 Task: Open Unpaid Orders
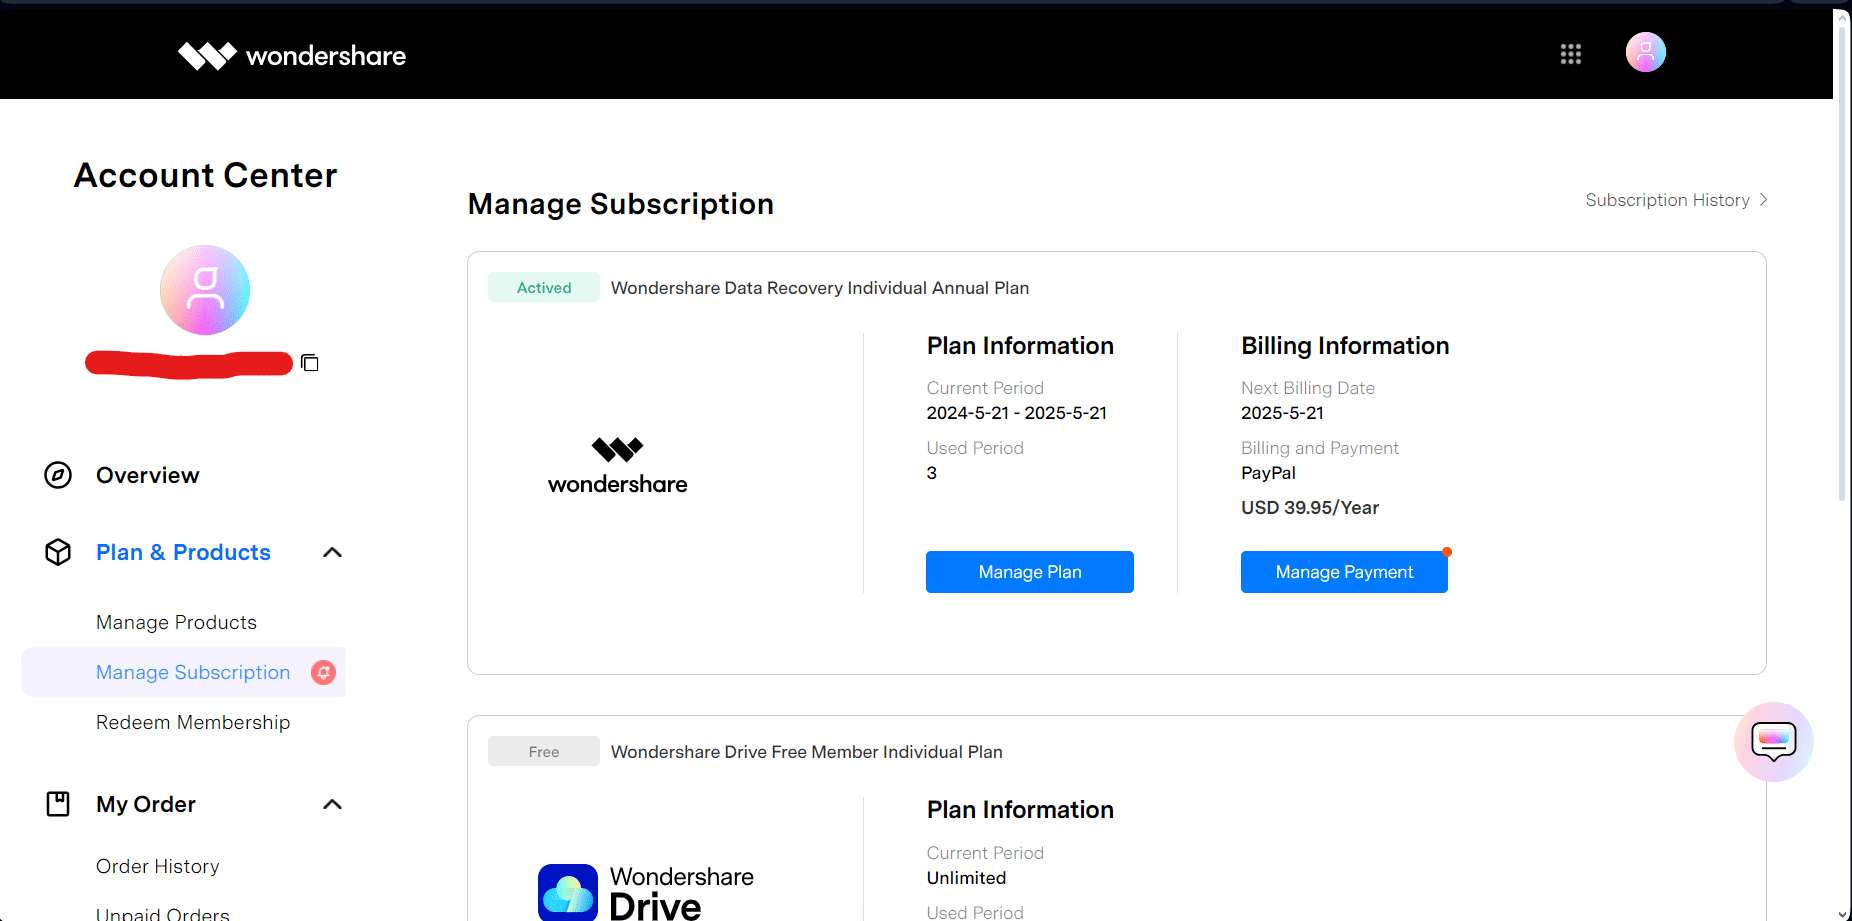click(x=163, y=914)
